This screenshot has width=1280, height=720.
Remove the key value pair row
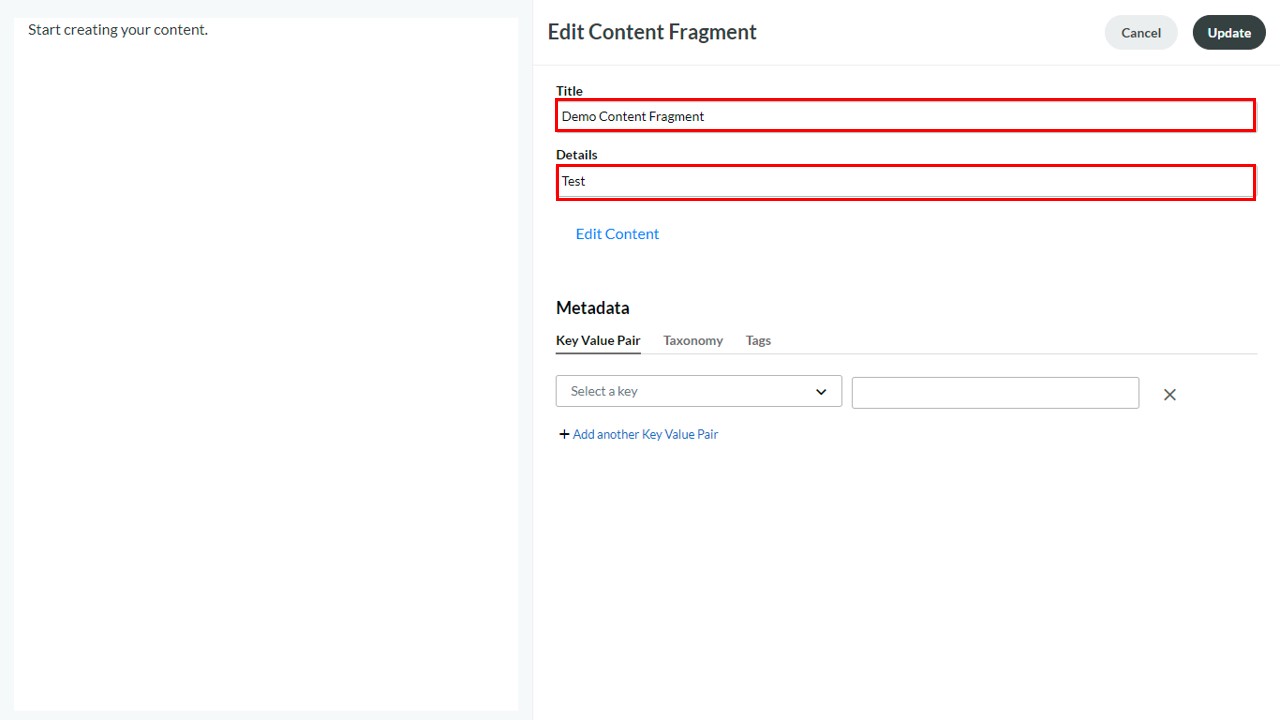tap(1169, 395)
